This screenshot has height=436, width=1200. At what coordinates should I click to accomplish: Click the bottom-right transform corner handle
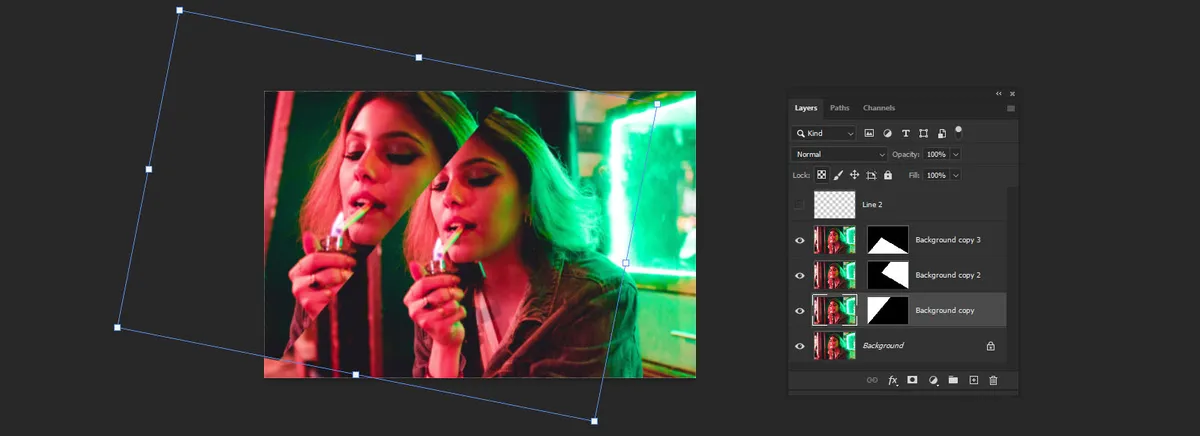pos(594,421)
